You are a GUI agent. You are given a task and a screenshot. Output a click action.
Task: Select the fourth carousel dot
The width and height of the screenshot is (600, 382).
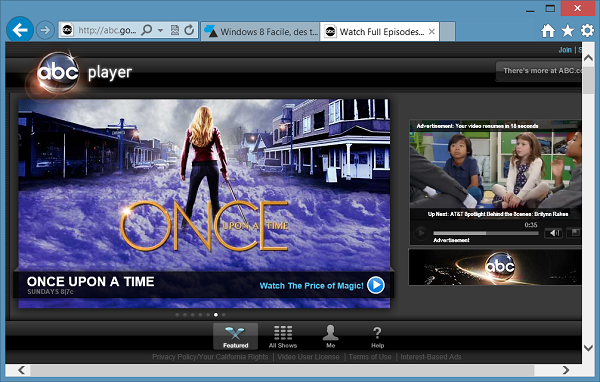[200, 315]
